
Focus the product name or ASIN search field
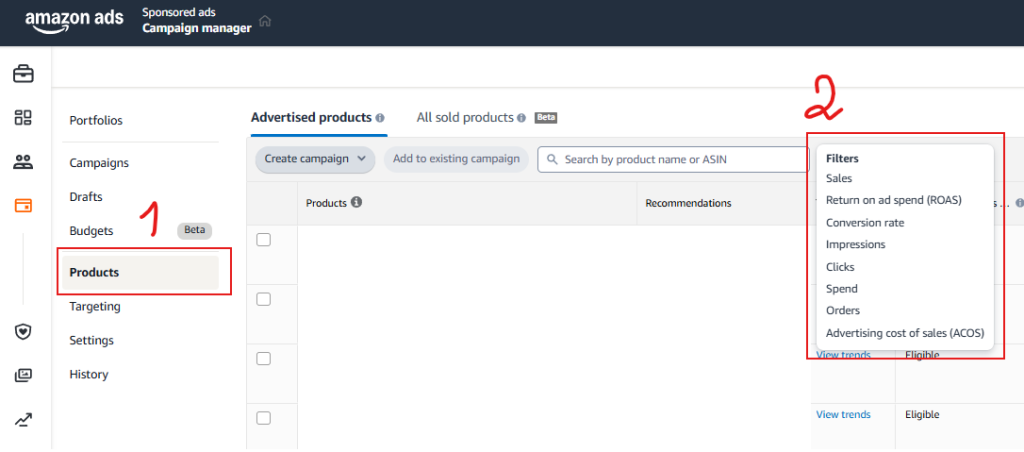click(672, 159)
